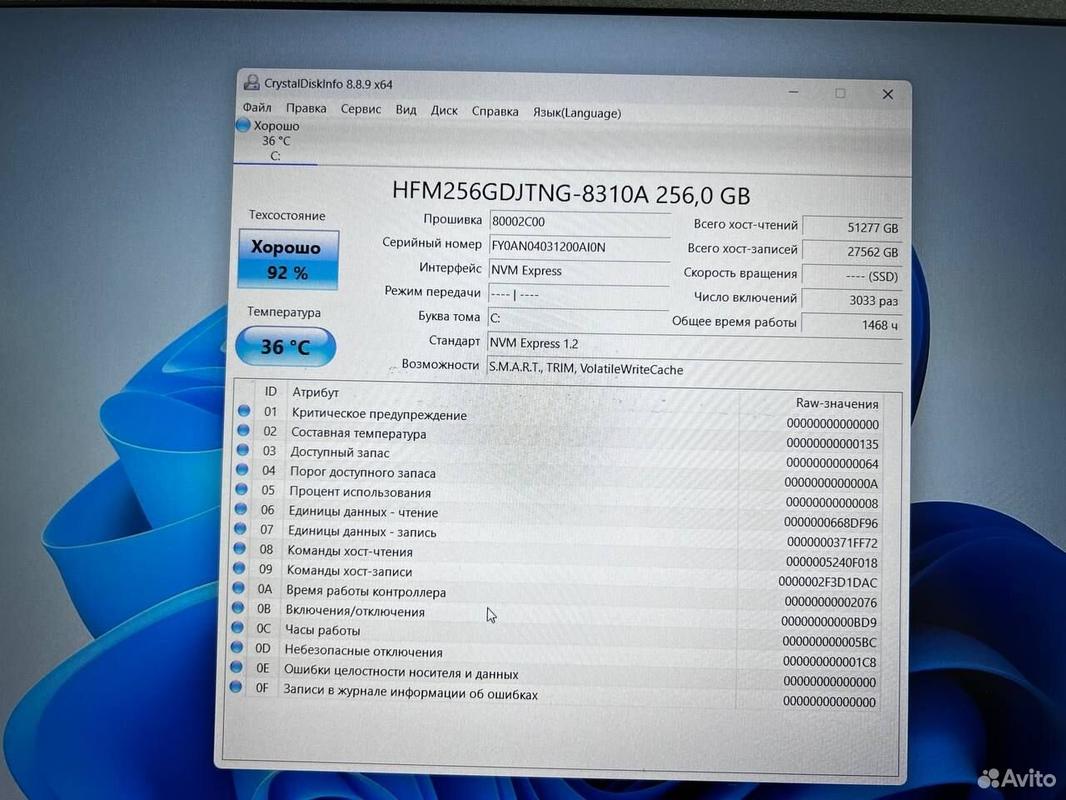The width and height of the screenshot is (1066, 800).
Task: Select the Процент использования attribute row
Action: click(557, 495)
